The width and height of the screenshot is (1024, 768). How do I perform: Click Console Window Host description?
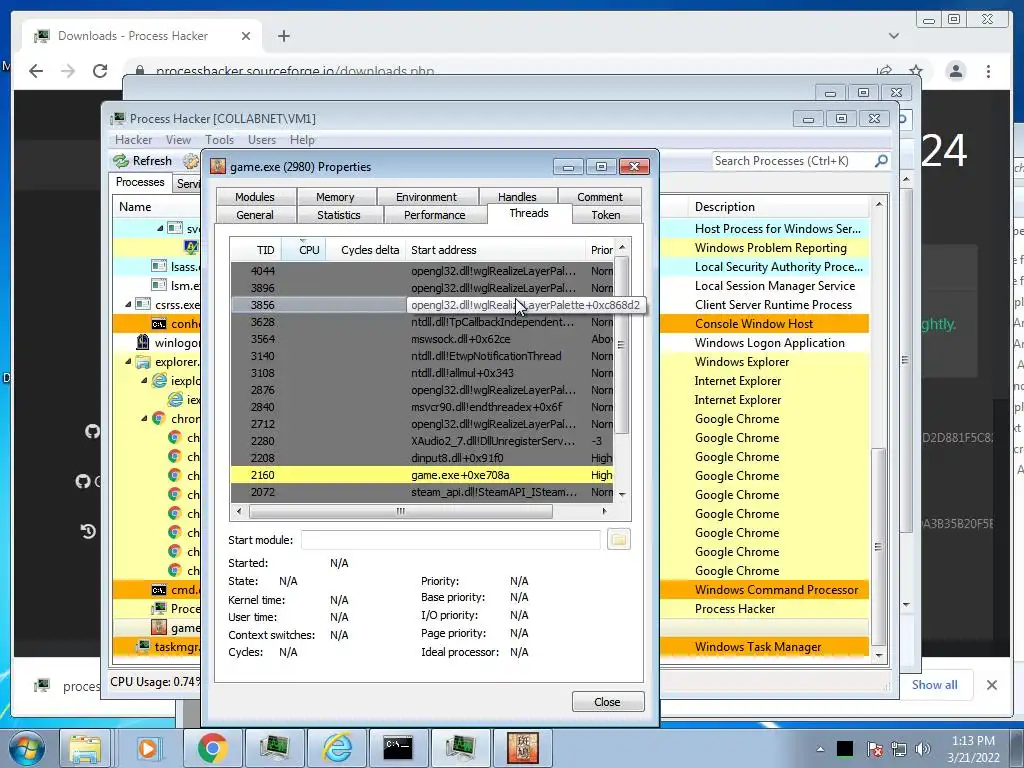point(754,324)
